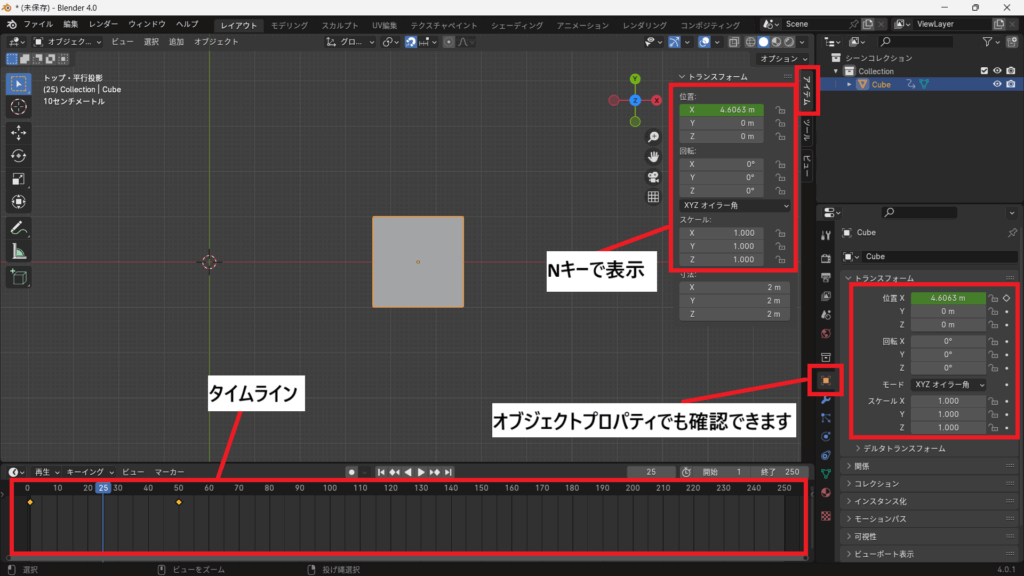Expand the モーションパス section

click(x=880, y=519)
